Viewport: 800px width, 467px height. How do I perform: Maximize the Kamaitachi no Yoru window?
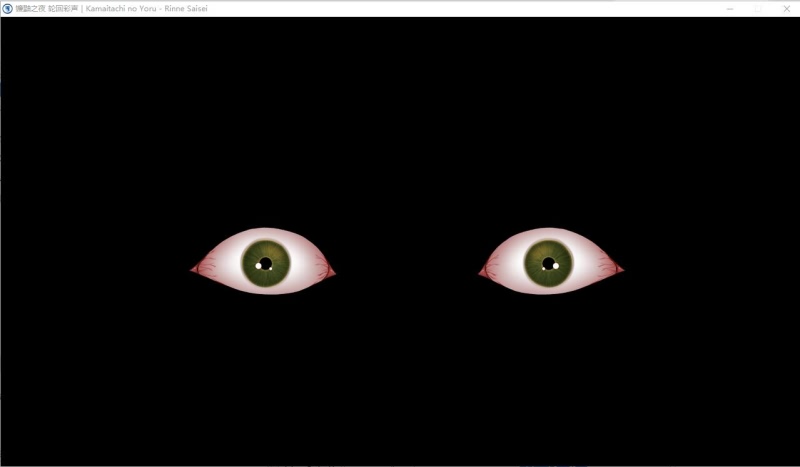point(758,9)
